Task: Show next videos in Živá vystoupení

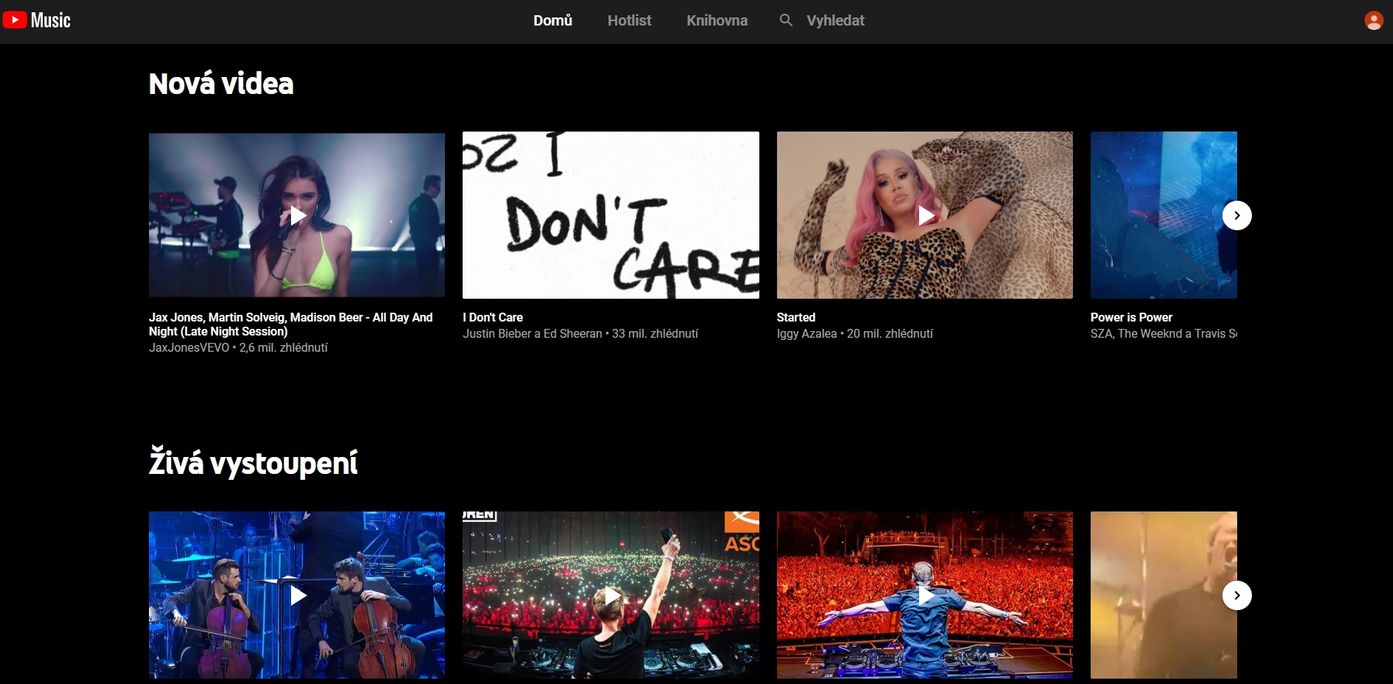Action: (x=1237, y=595)
